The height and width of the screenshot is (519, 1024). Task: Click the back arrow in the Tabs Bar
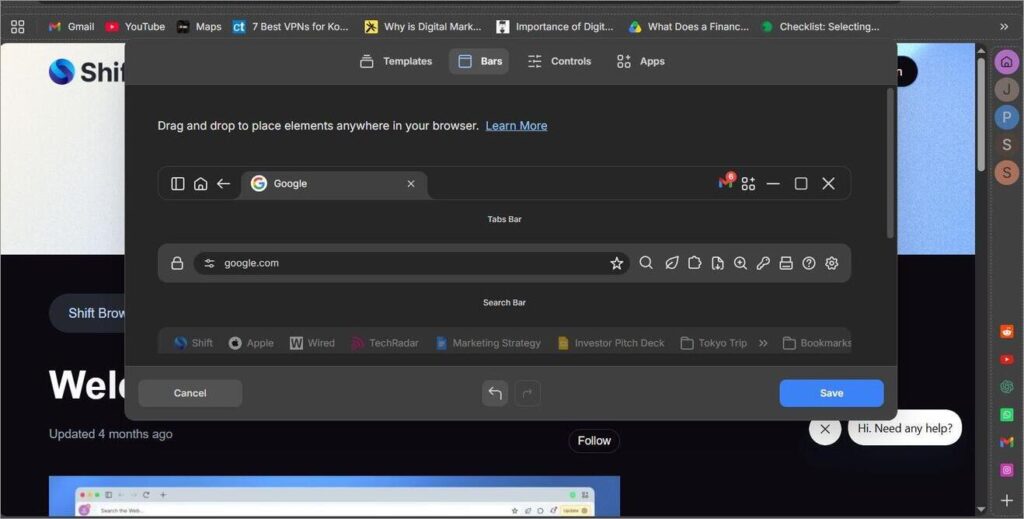pos(223,183)
